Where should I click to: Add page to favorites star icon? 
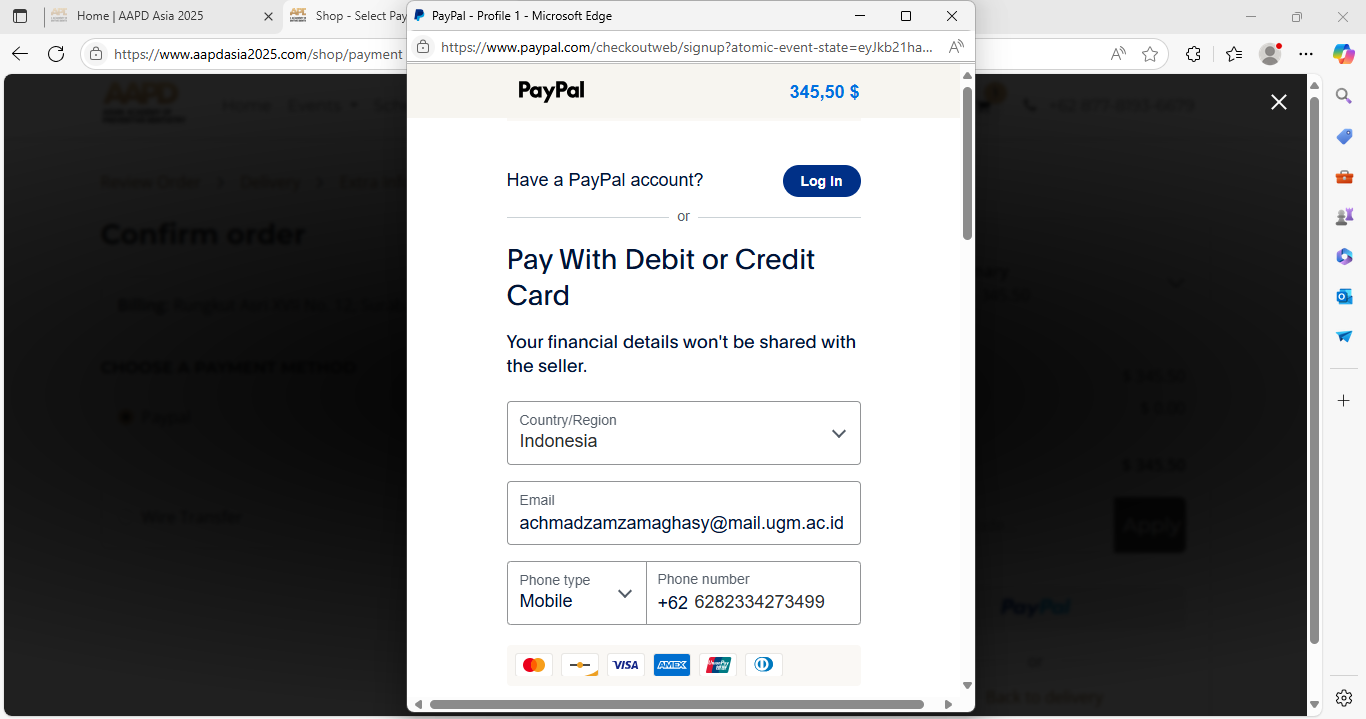tap(1150, 54)
